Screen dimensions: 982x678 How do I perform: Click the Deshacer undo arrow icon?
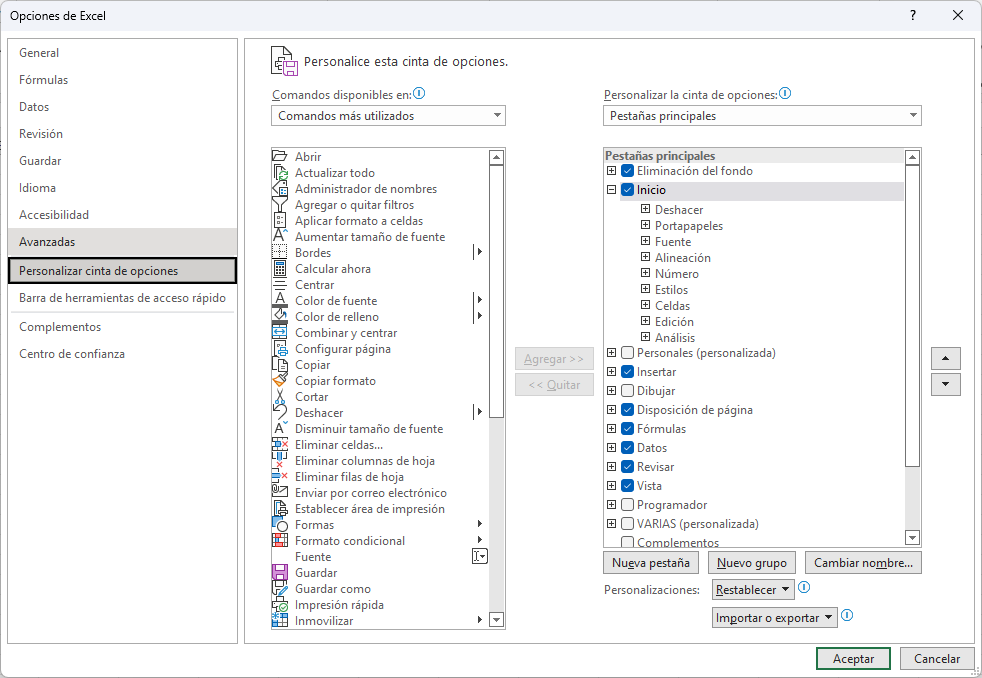pyautogui.click(x=279, y=413)
